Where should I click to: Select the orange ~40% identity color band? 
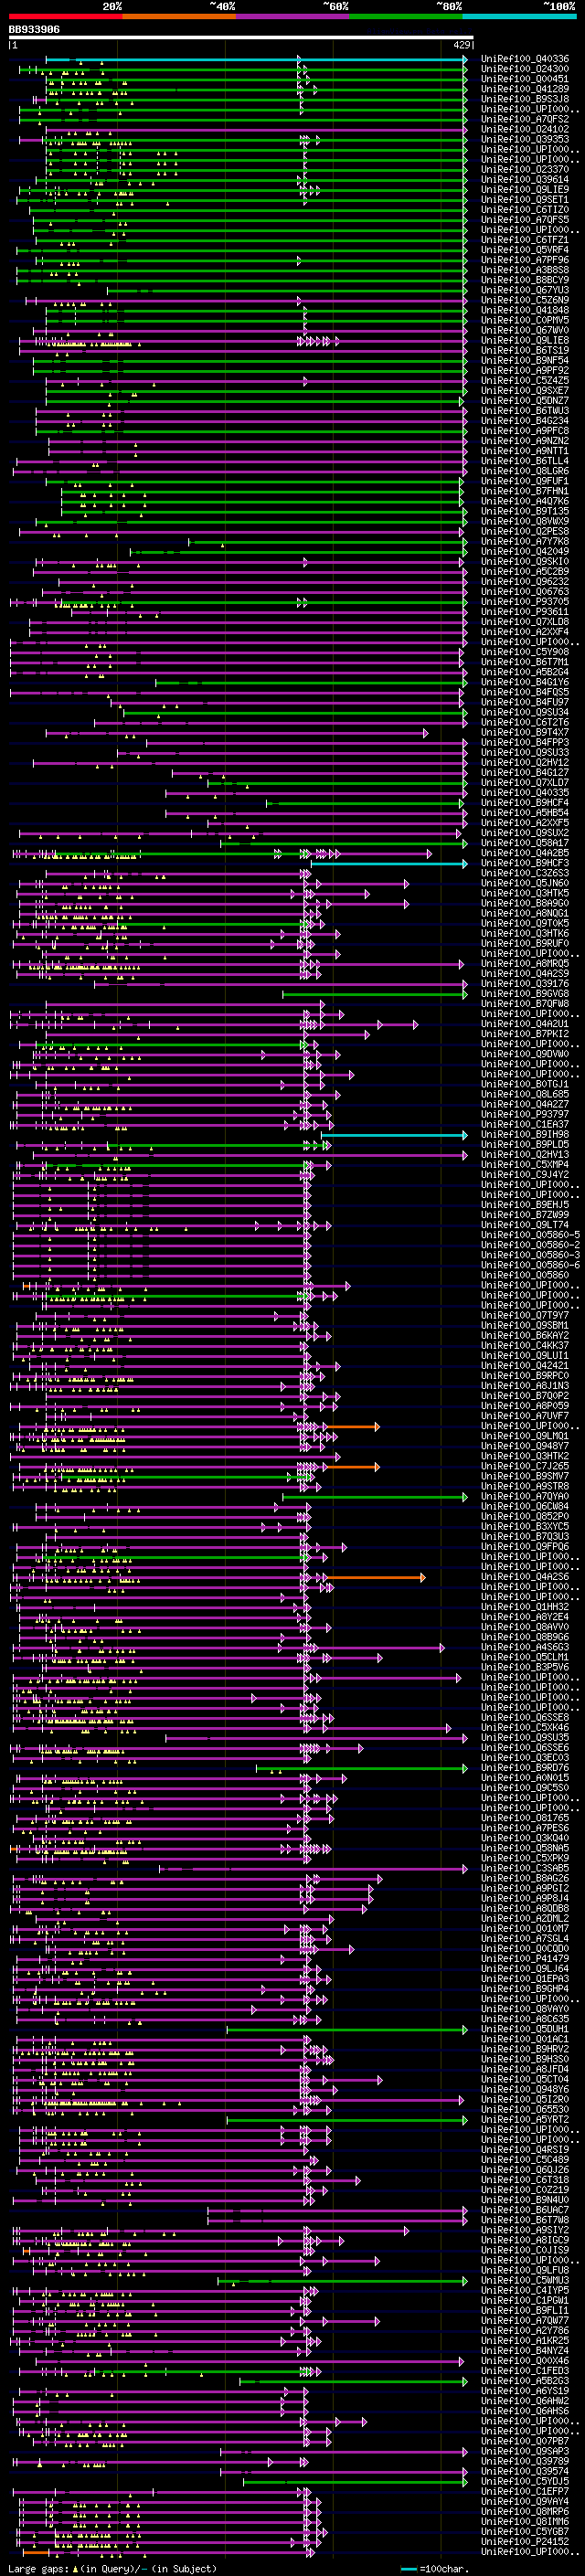point(179,16)
